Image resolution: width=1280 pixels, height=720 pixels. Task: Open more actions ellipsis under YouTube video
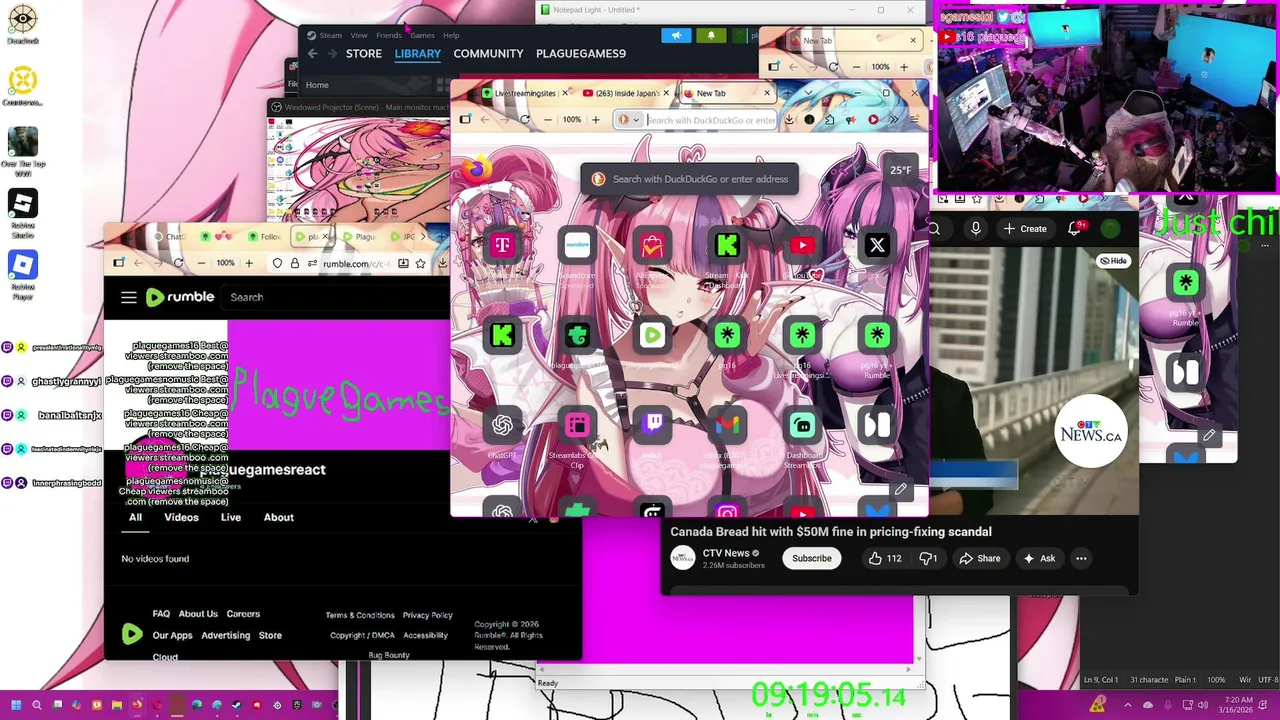[1081, 559]
